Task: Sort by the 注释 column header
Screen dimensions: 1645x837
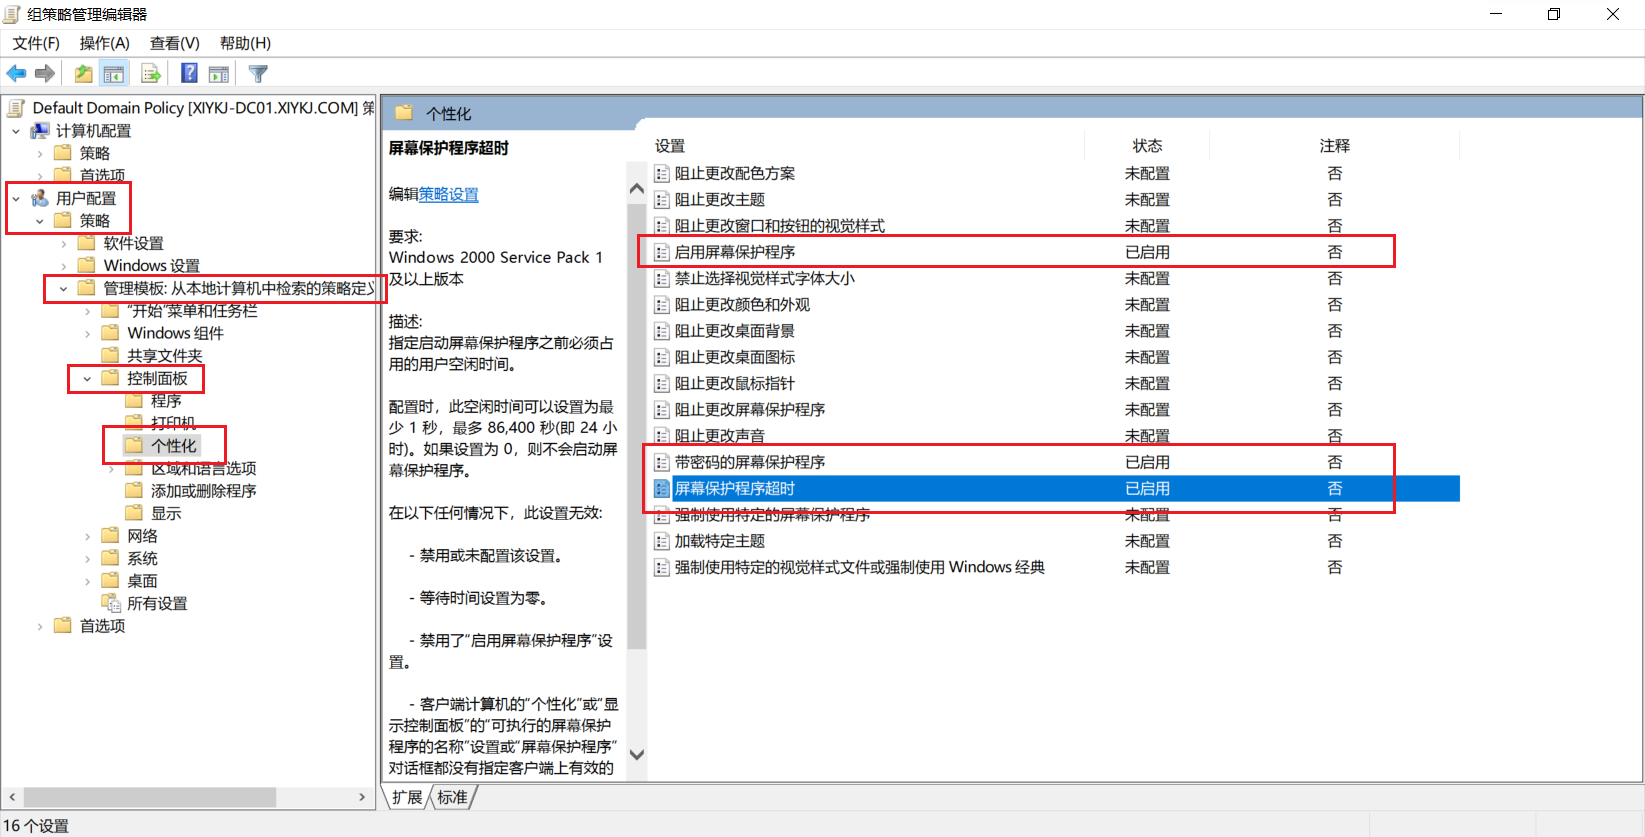Action: [1334, 146]
